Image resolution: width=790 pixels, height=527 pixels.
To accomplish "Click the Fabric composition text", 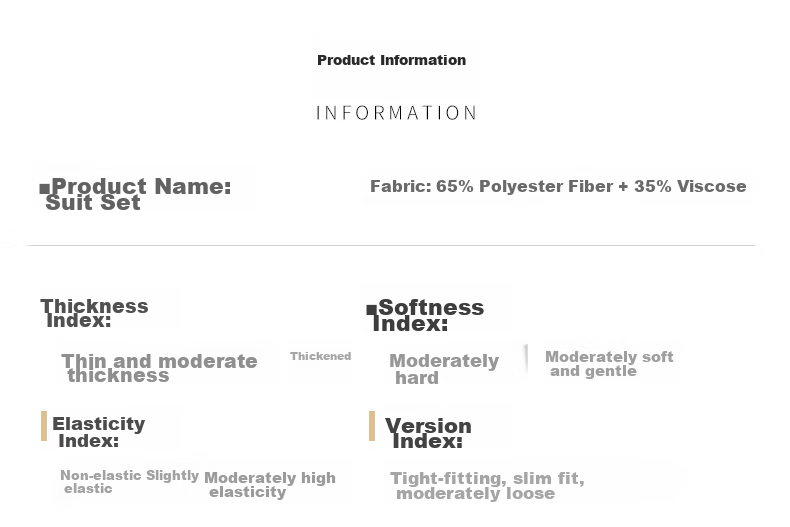I will (558, 186).
